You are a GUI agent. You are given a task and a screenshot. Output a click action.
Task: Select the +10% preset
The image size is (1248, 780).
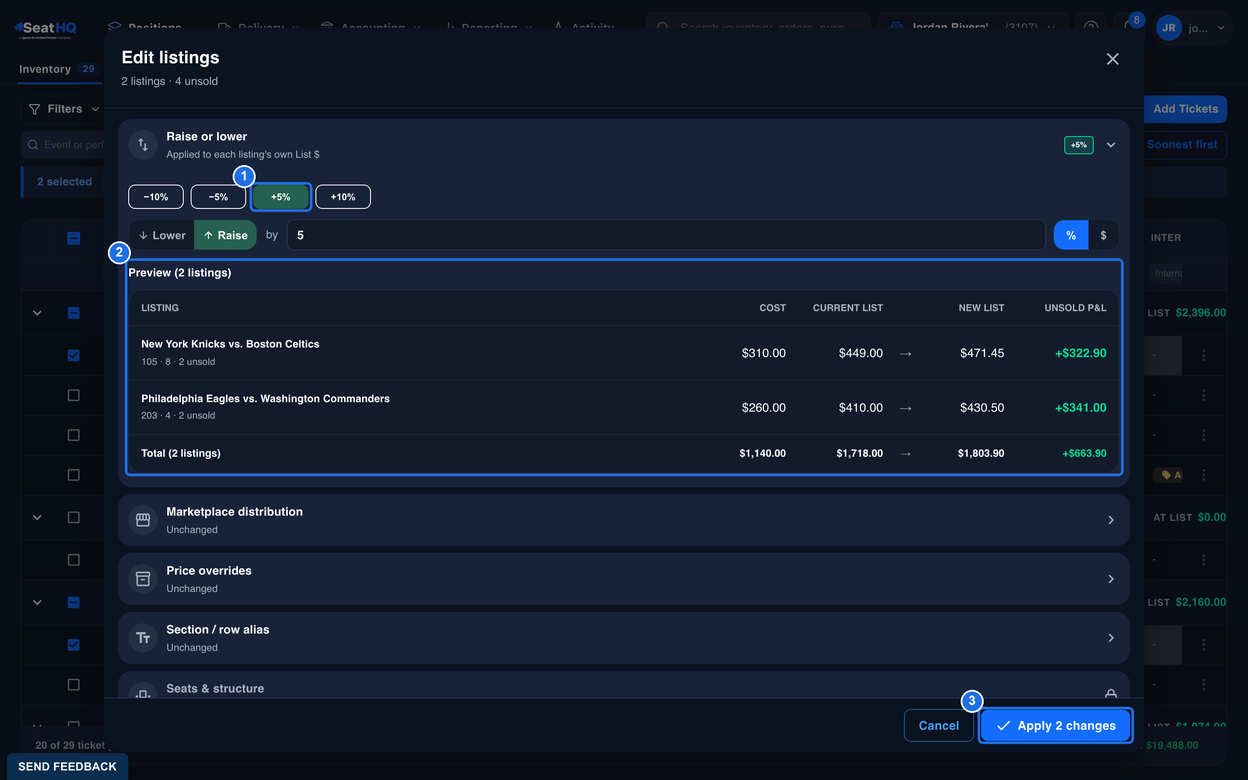343,197
